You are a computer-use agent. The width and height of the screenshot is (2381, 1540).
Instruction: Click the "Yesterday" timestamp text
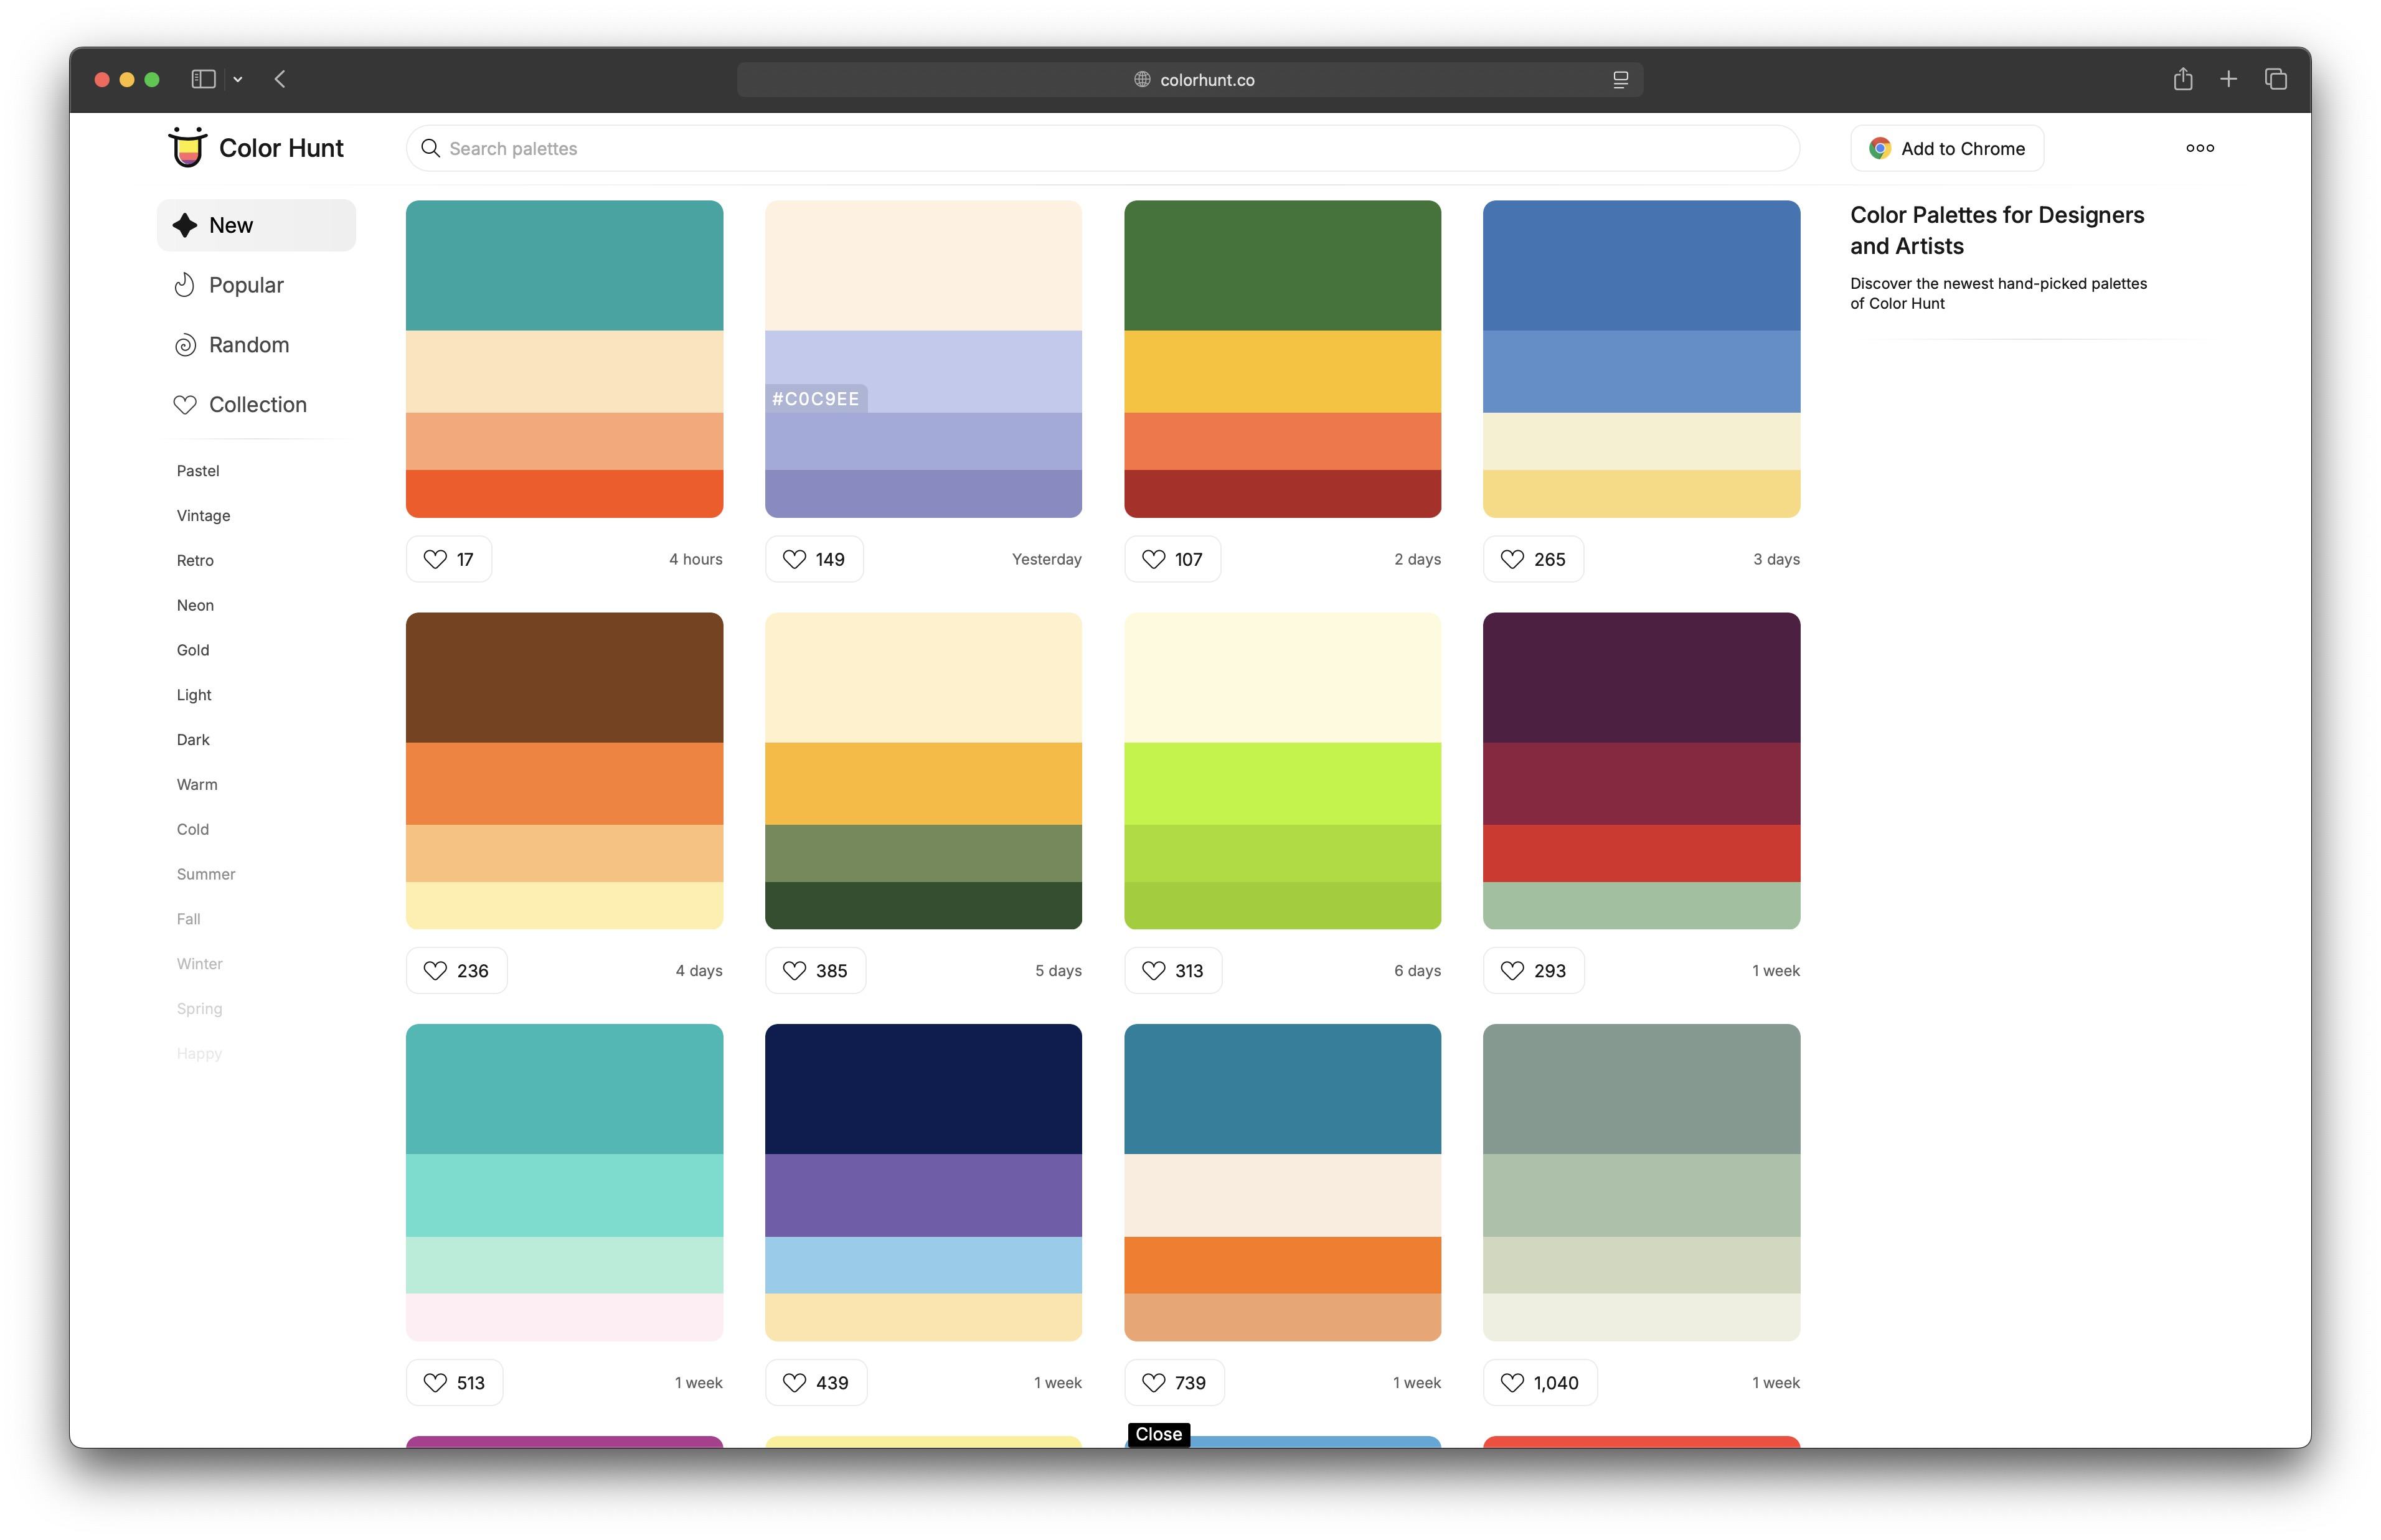(1046, 559)
